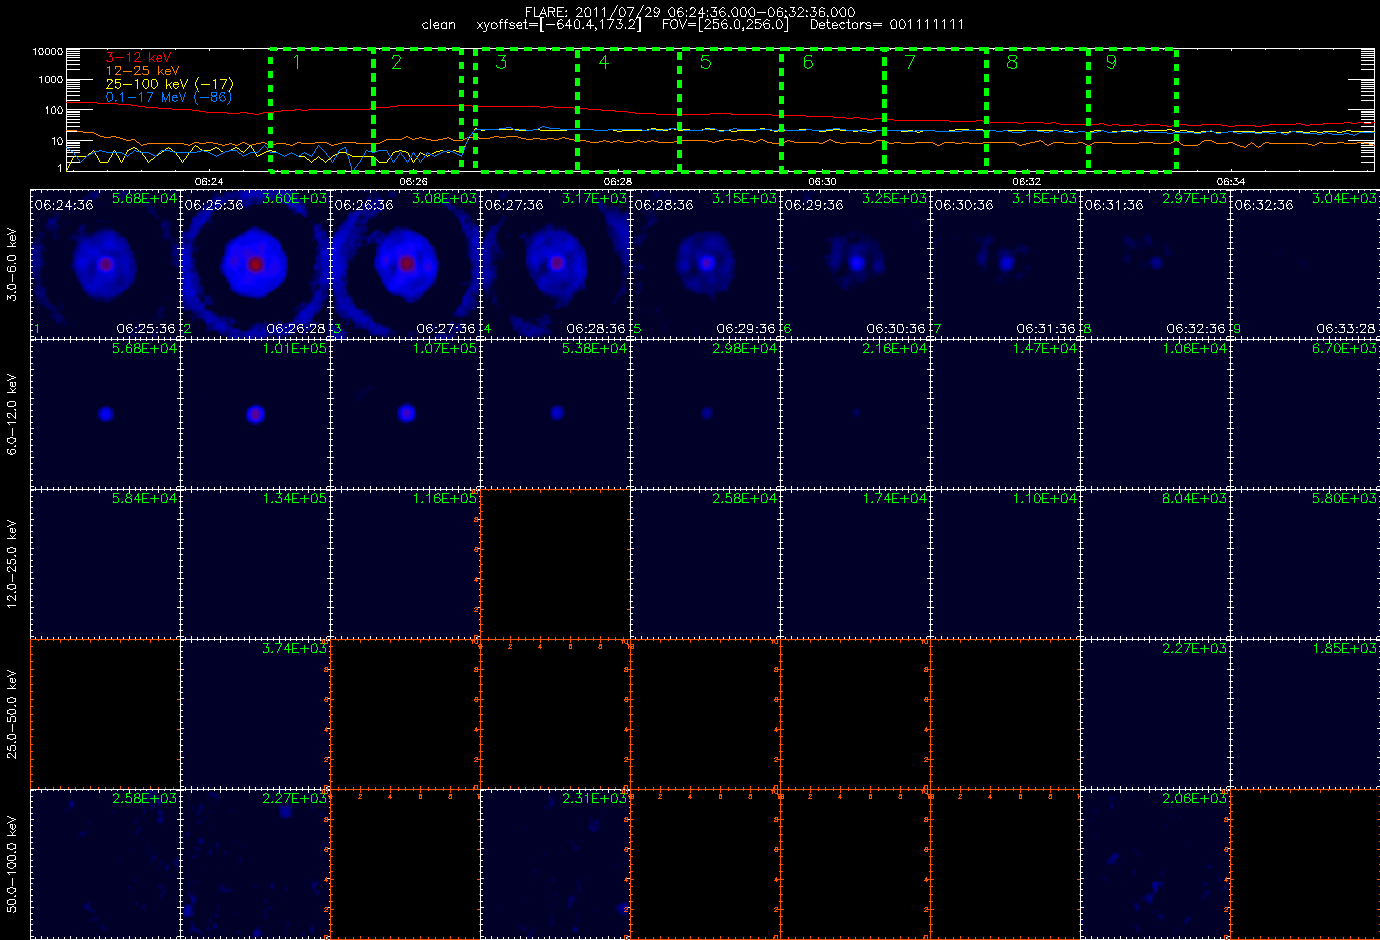Click interval number 1 on the light curve
This screenshot has width=1380, height=940.
point(296,63)
